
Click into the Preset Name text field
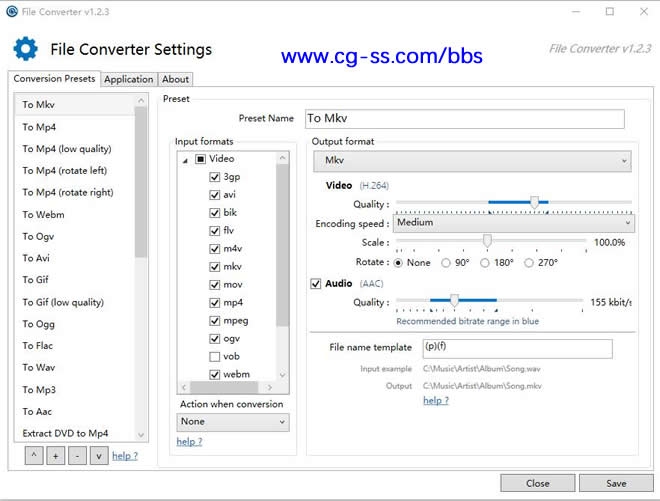(x=464, y=119)
